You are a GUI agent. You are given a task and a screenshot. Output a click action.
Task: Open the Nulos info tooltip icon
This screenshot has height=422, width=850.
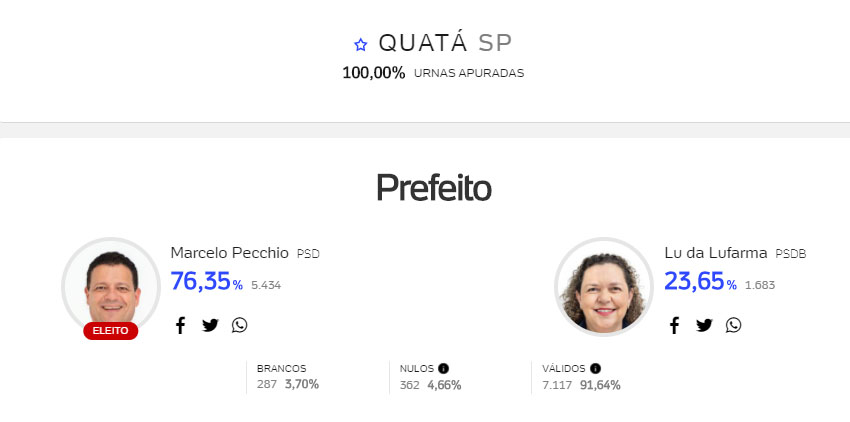(443, 369)
